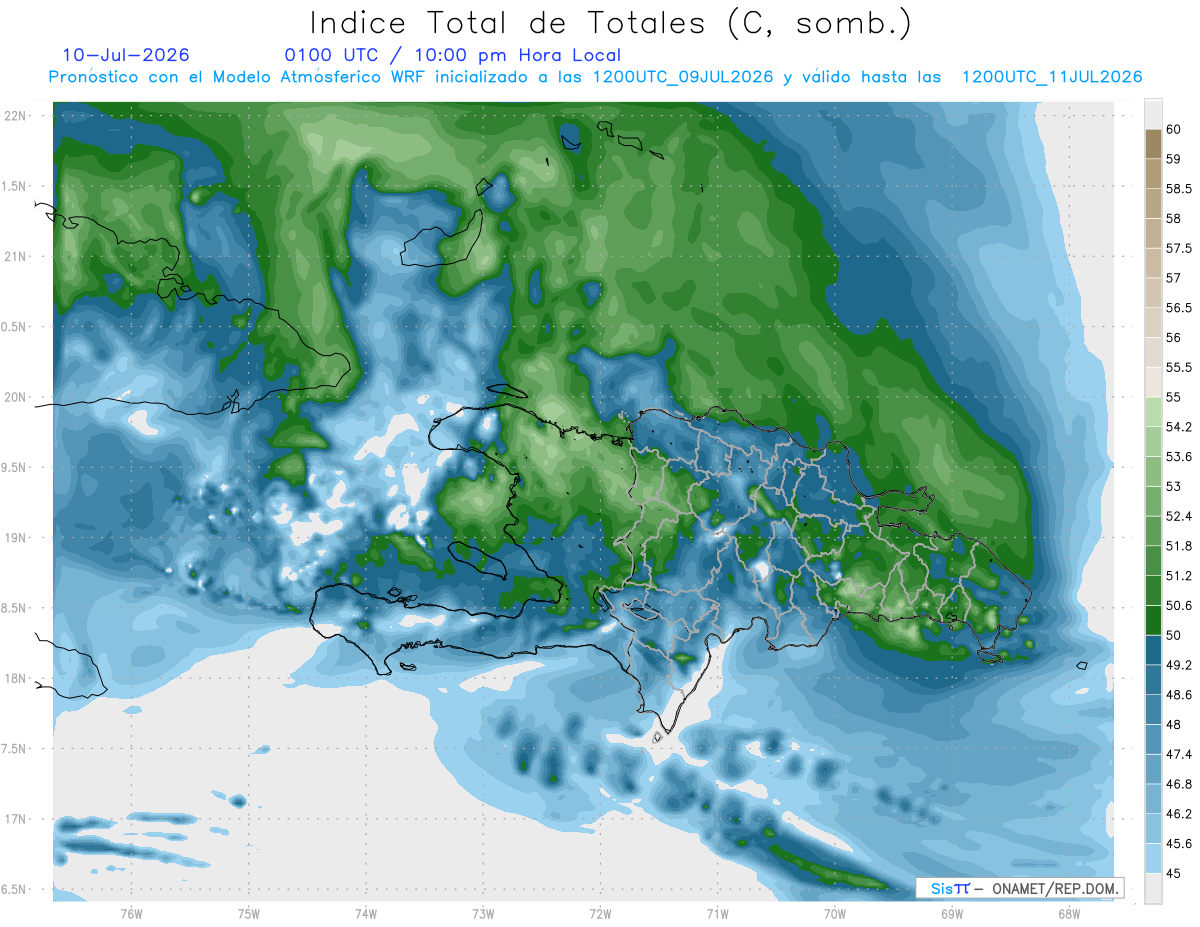The image size is (1200, 927).
Task: Click the colorbar value label 54.2
Action: point(1179,427)
